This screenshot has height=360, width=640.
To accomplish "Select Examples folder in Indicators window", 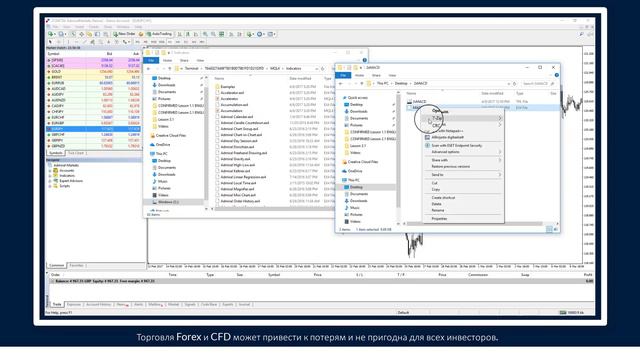I will point(228,87).
